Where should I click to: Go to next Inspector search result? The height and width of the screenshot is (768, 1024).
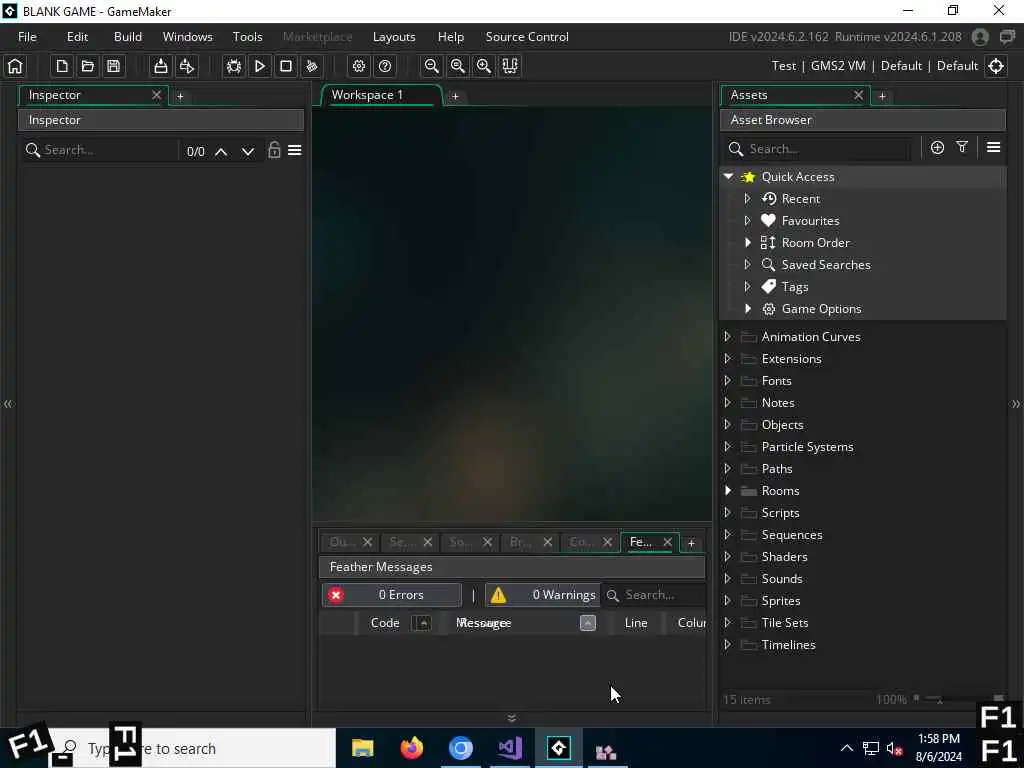point(248,152)
